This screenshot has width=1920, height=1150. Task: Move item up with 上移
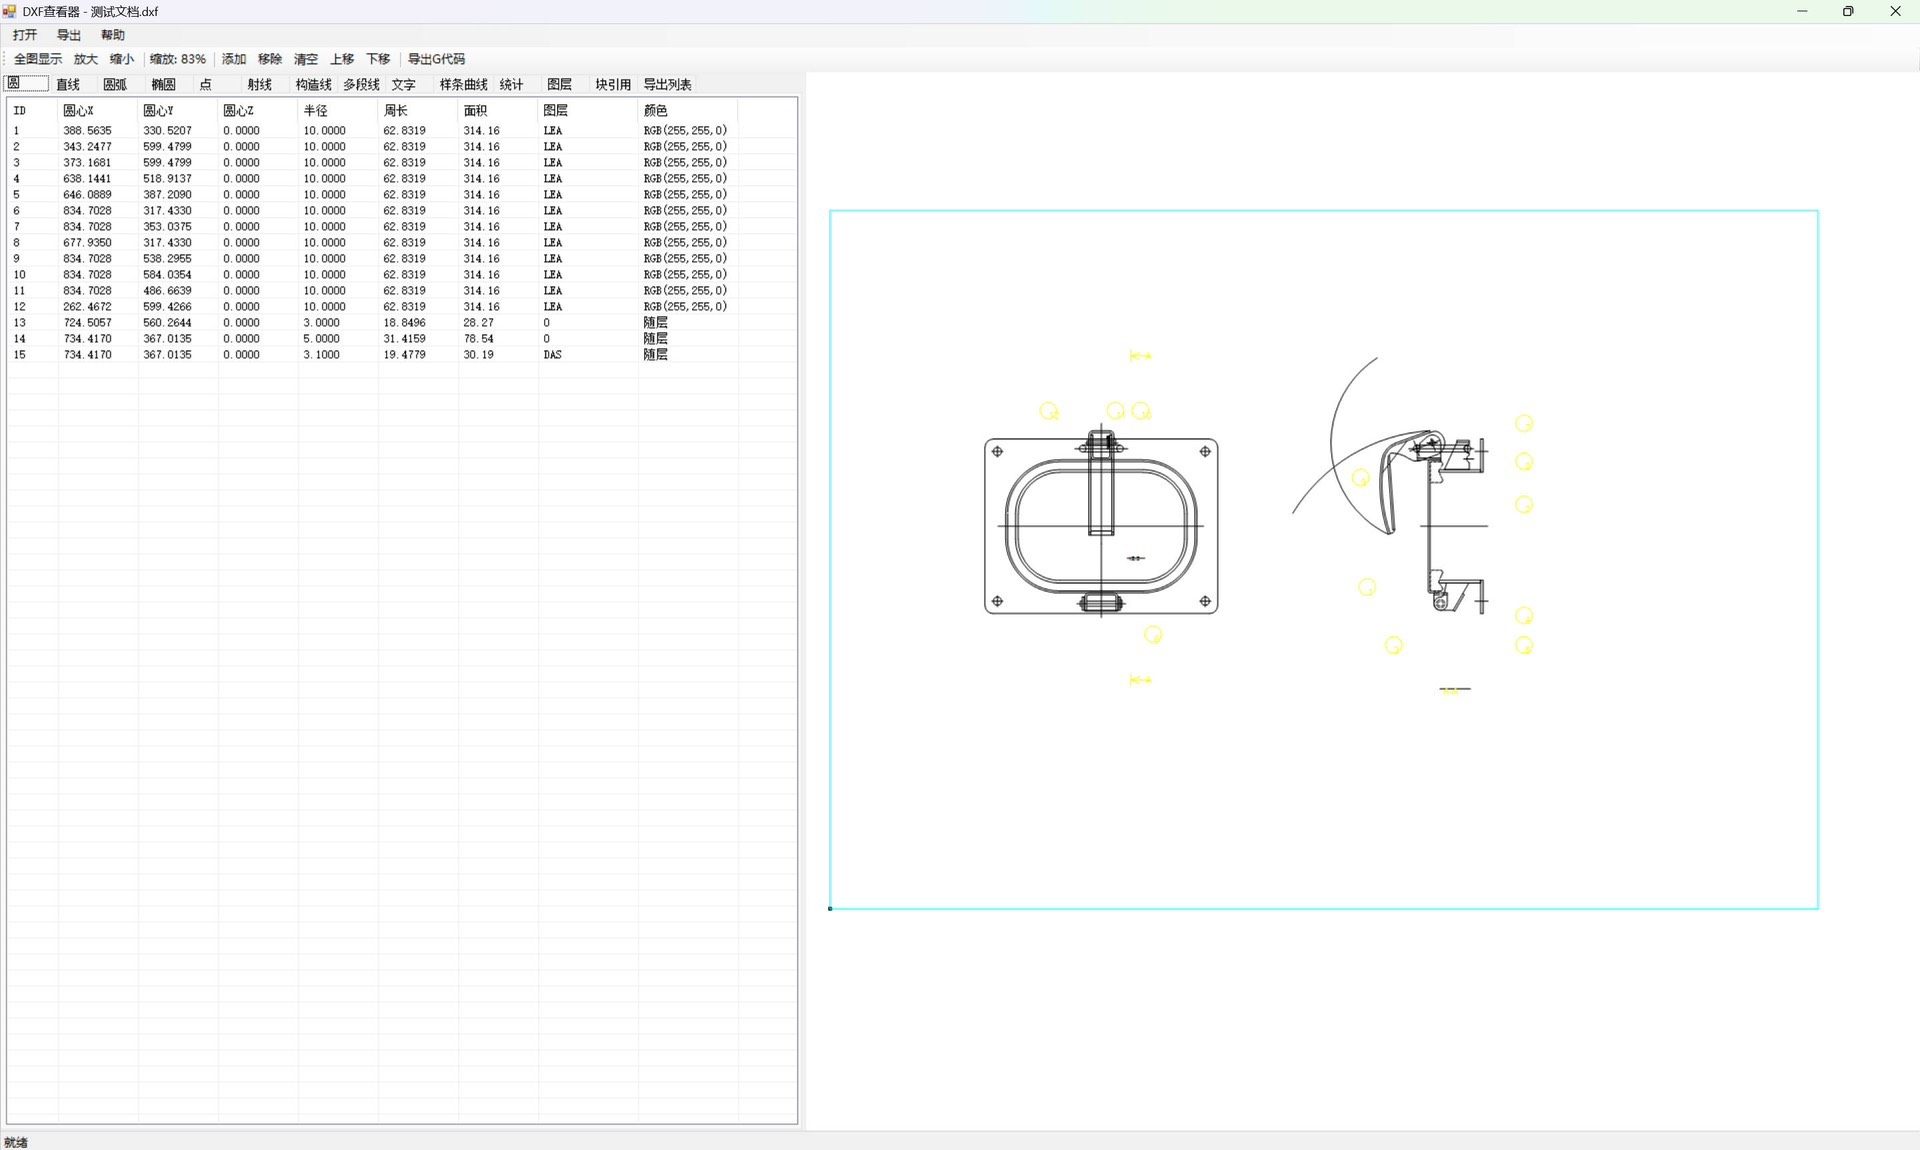tap(342, 59)
